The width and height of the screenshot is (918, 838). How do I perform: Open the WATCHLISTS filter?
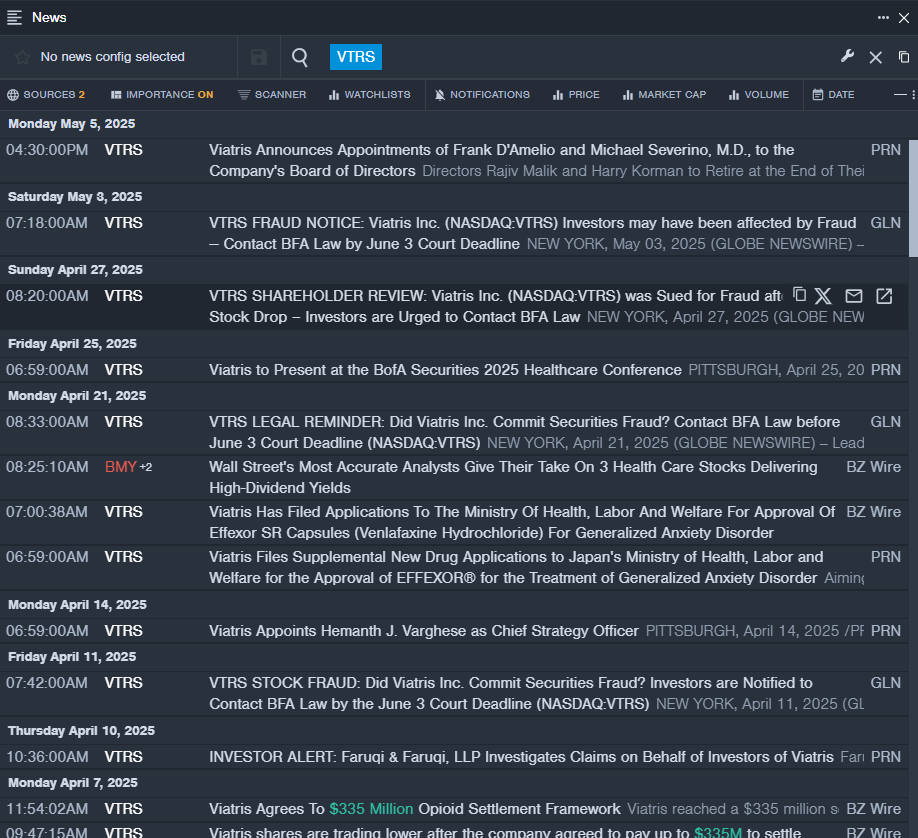(369, 95)
